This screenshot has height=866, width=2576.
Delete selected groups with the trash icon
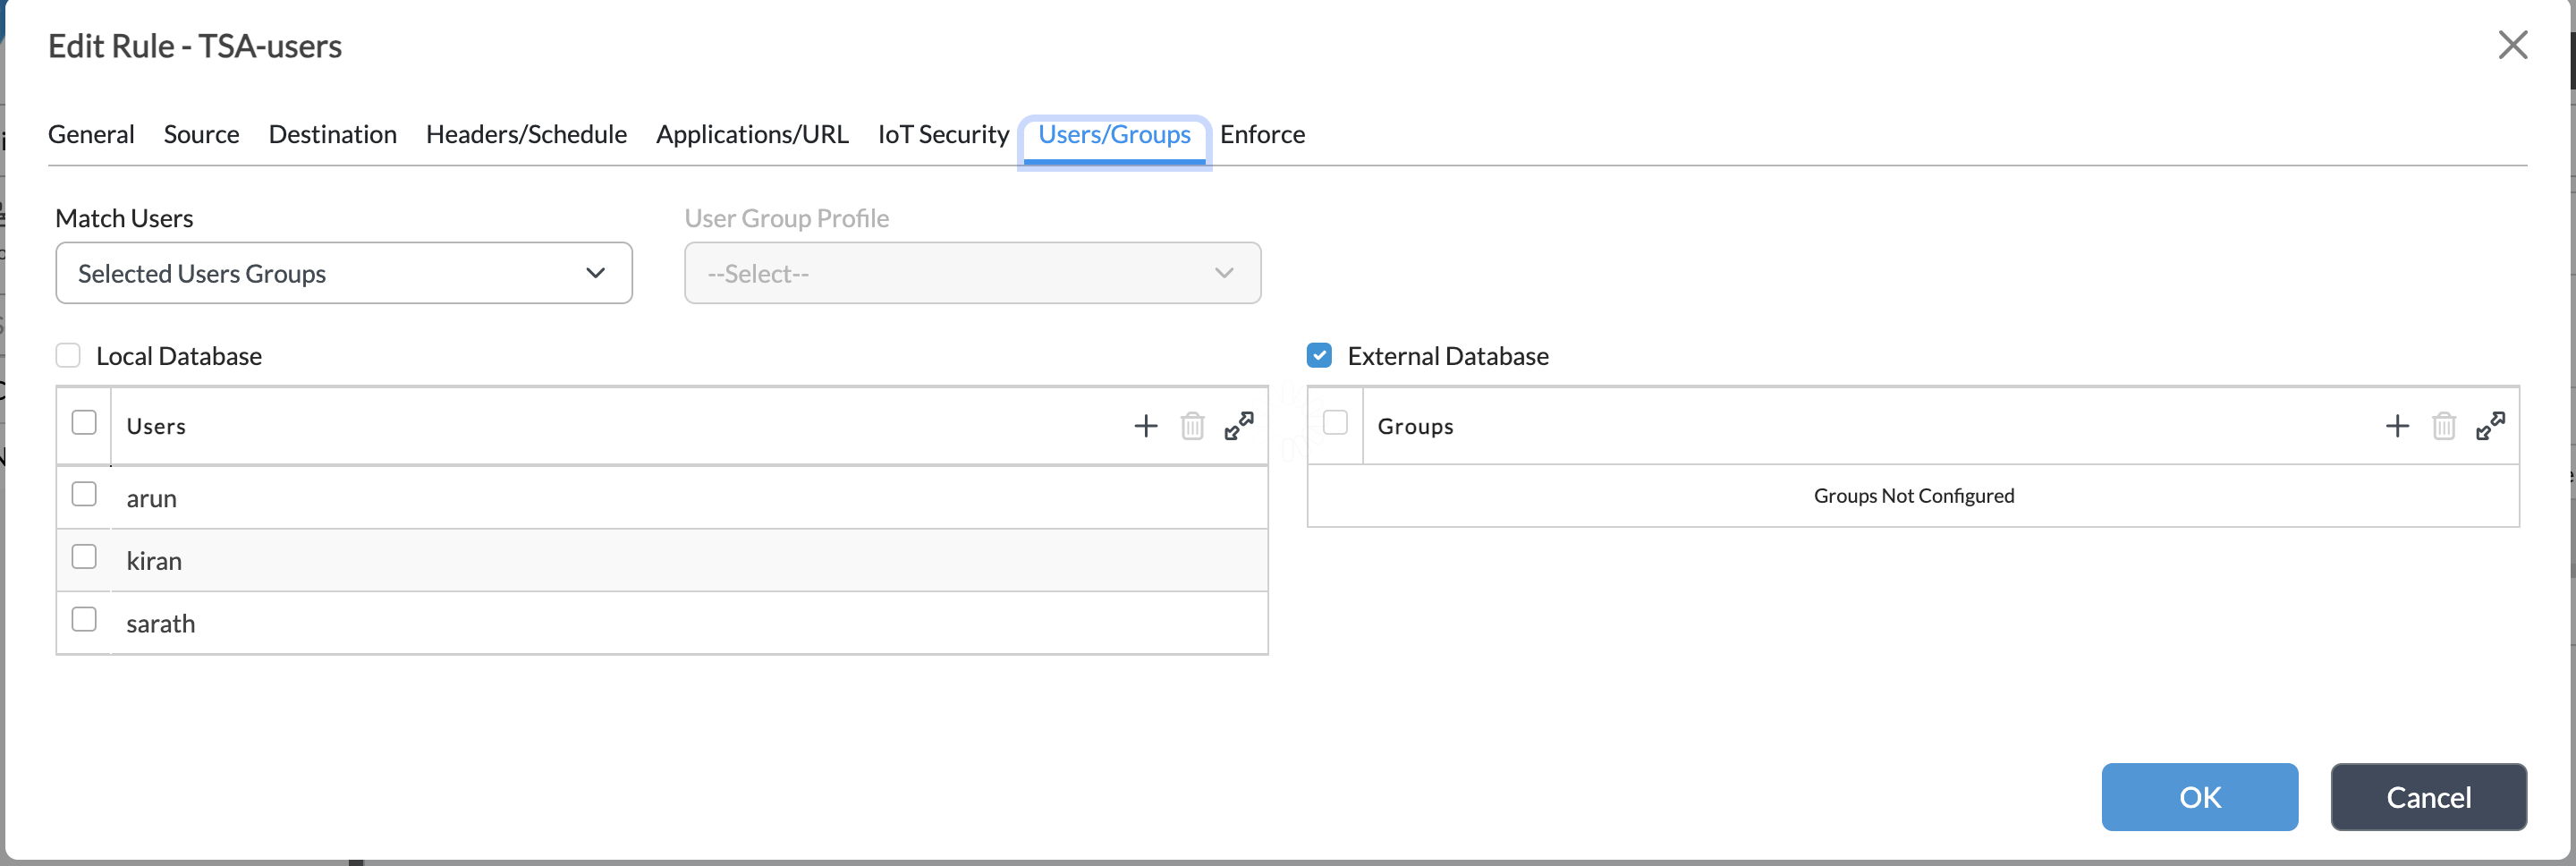[x=2444, y=426]
